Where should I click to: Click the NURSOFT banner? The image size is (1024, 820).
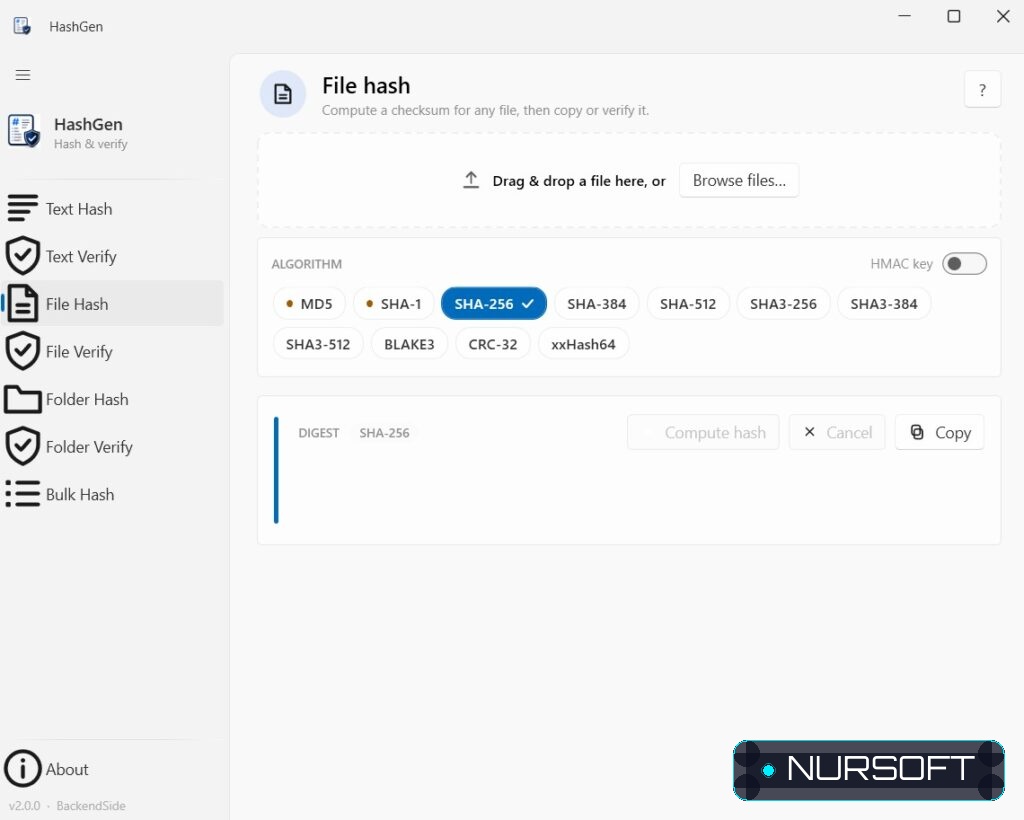coord(869,770)
